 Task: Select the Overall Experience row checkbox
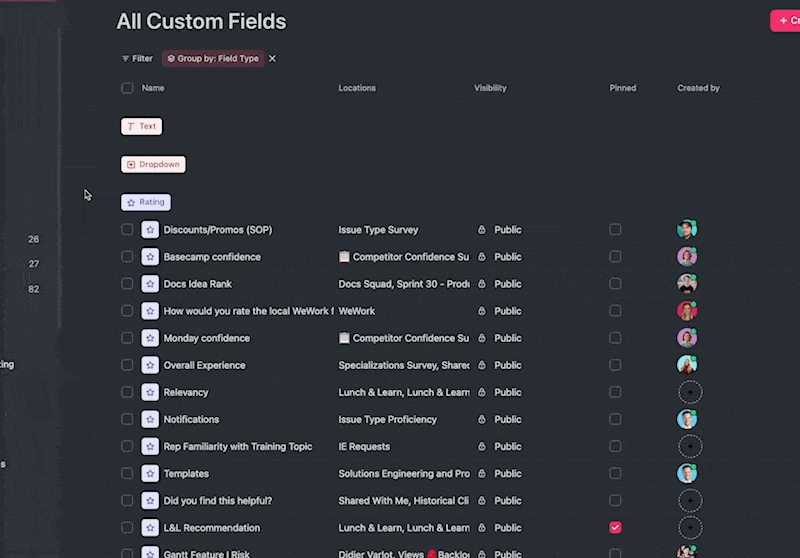[x=127, y=365]
